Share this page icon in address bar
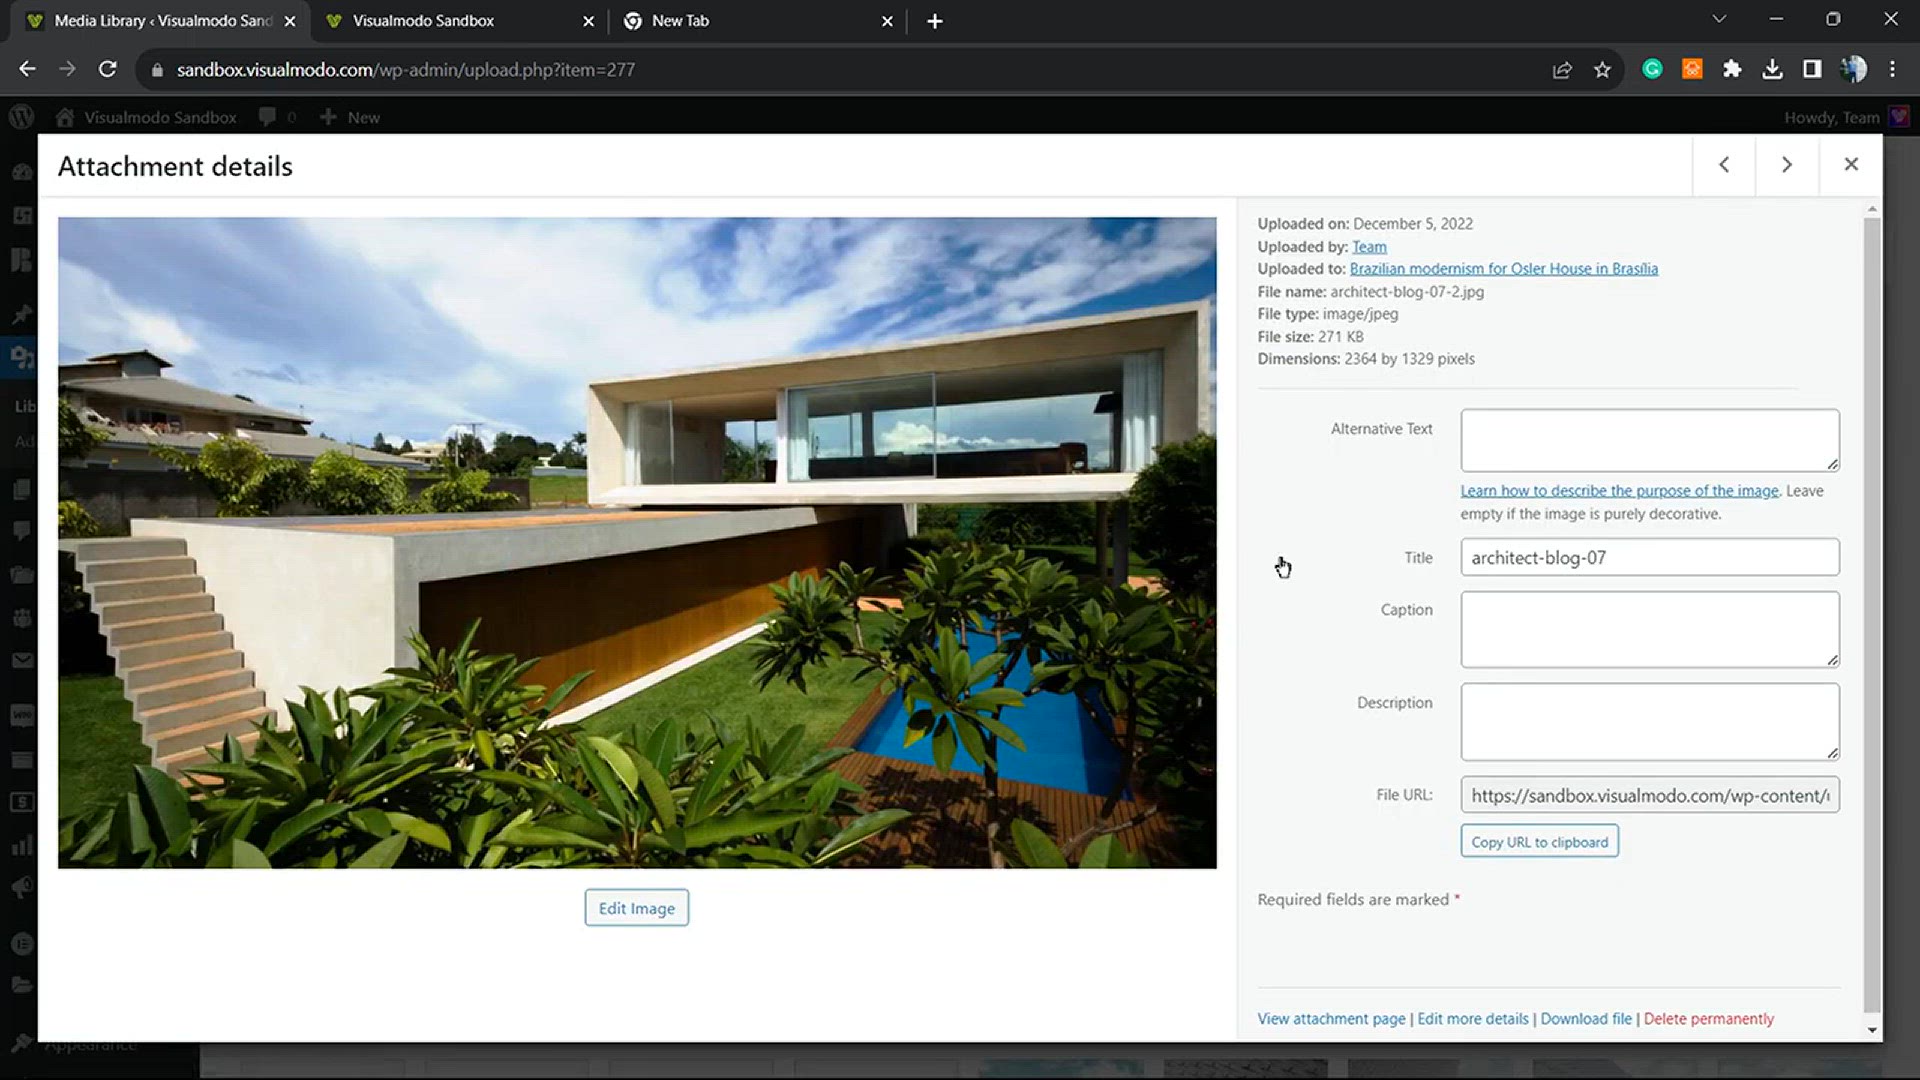The height and width of the screenshot is (1080, 1920). tap(1562, 69)
